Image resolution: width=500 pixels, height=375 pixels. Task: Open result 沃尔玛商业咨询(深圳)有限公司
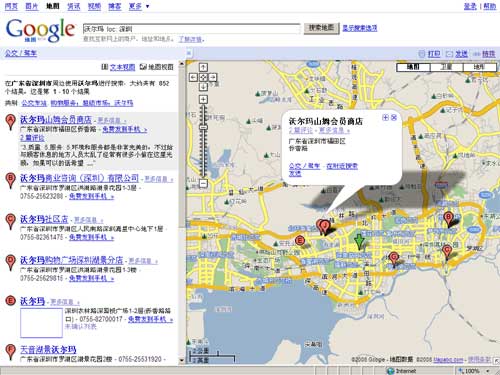79,178
